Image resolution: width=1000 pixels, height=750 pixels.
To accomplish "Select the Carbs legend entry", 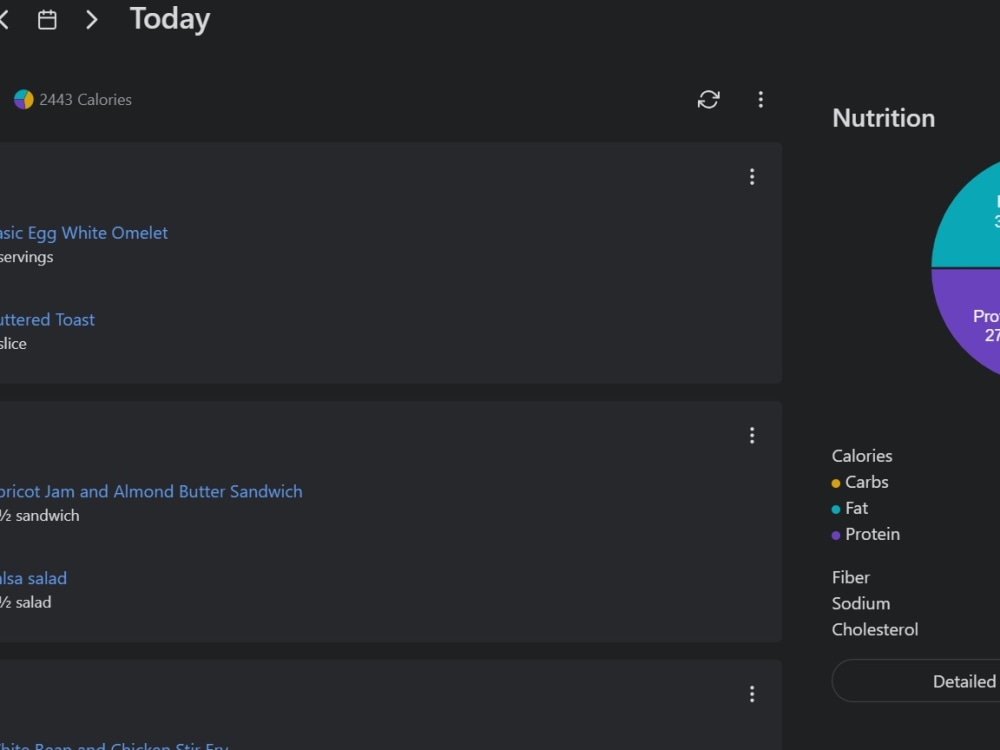I will 867,482.
